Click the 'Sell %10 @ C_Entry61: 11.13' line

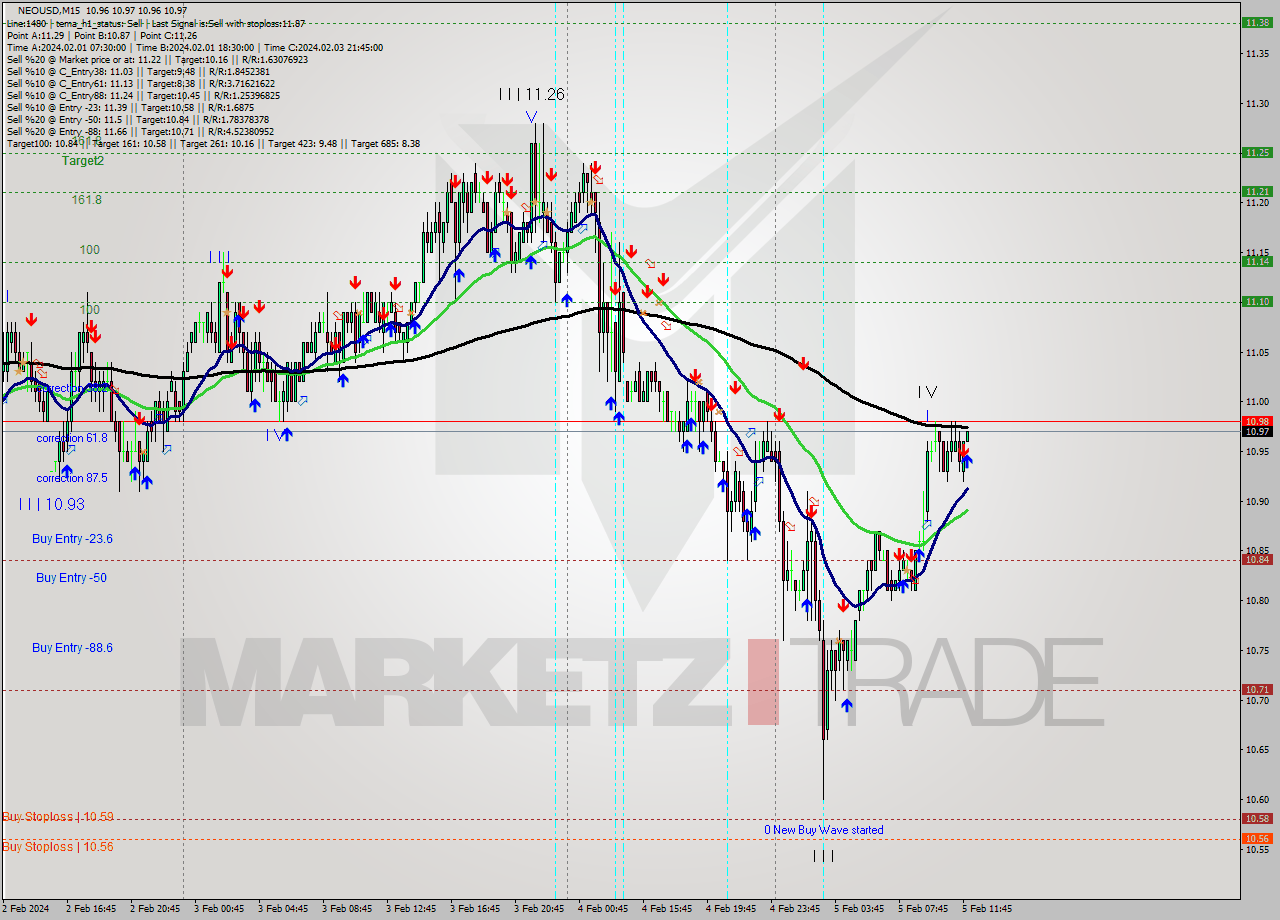pos(143,83)
